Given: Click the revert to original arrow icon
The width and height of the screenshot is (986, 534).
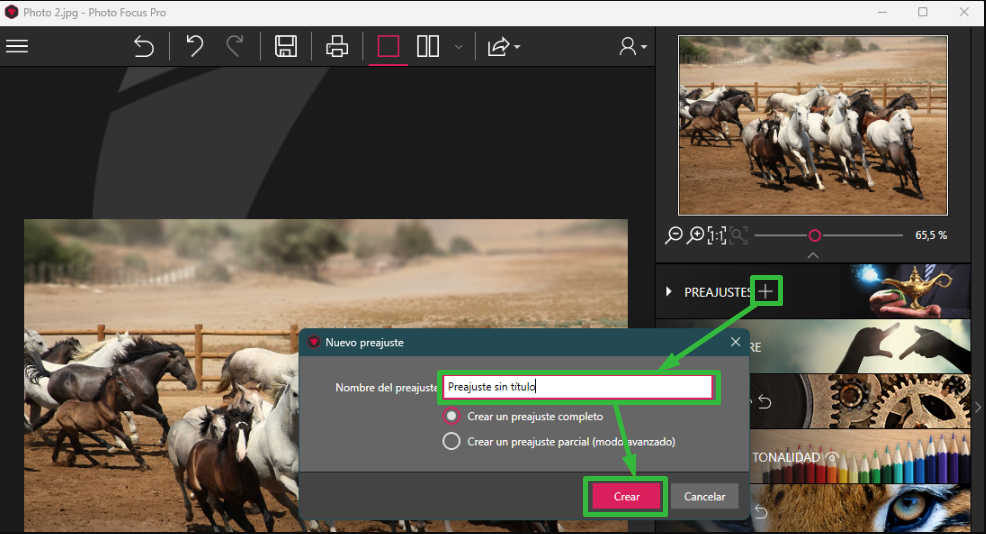Looking at the screenshot, I should [144, 47].
